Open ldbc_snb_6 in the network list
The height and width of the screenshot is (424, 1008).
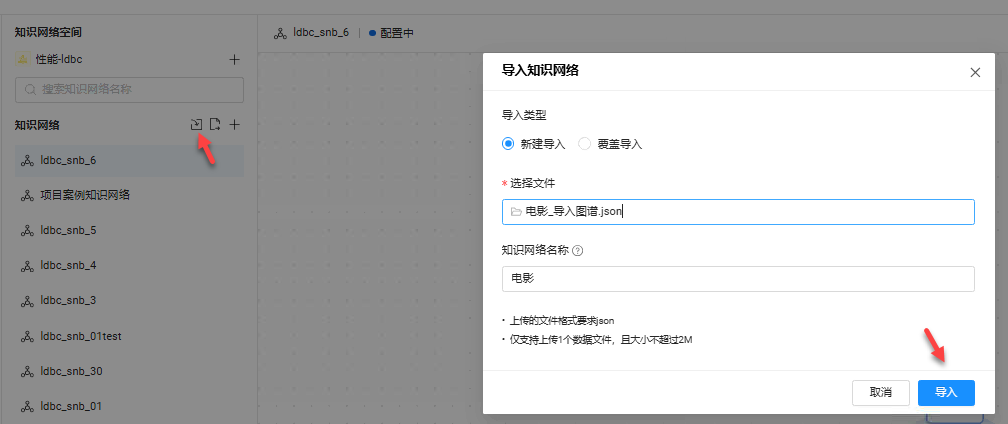[x=129, y=160]
